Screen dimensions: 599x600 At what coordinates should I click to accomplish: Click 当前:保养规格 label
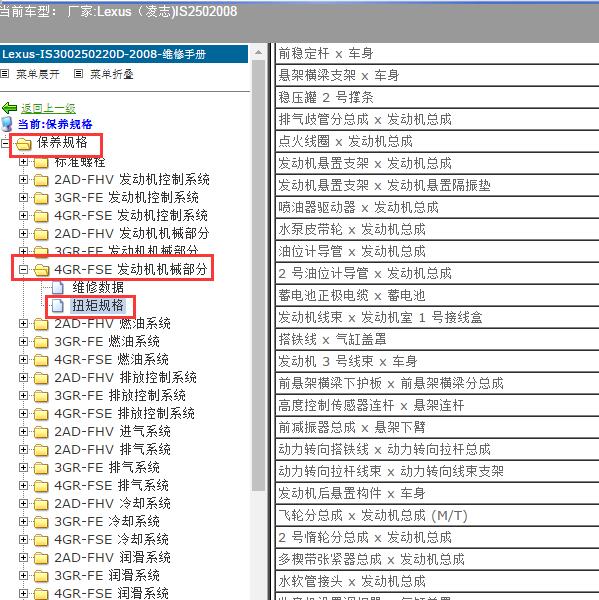[55, 124]
